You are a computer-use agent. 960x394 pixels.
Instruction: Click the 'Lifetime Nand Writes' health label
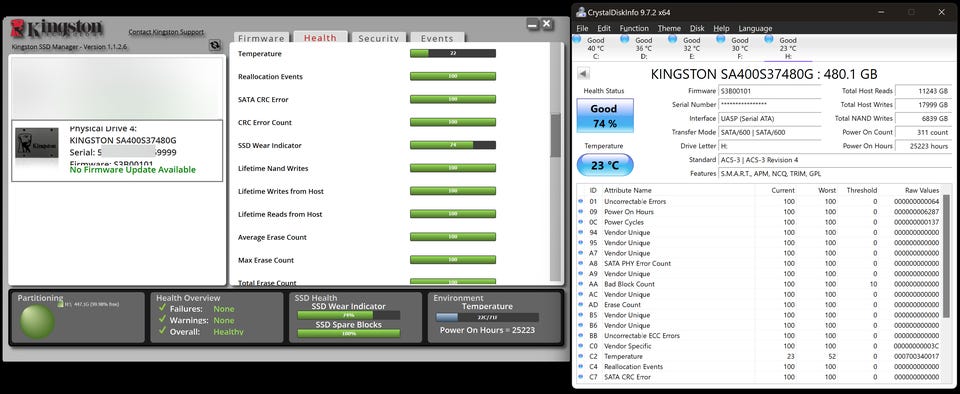[x=273, y=168]
